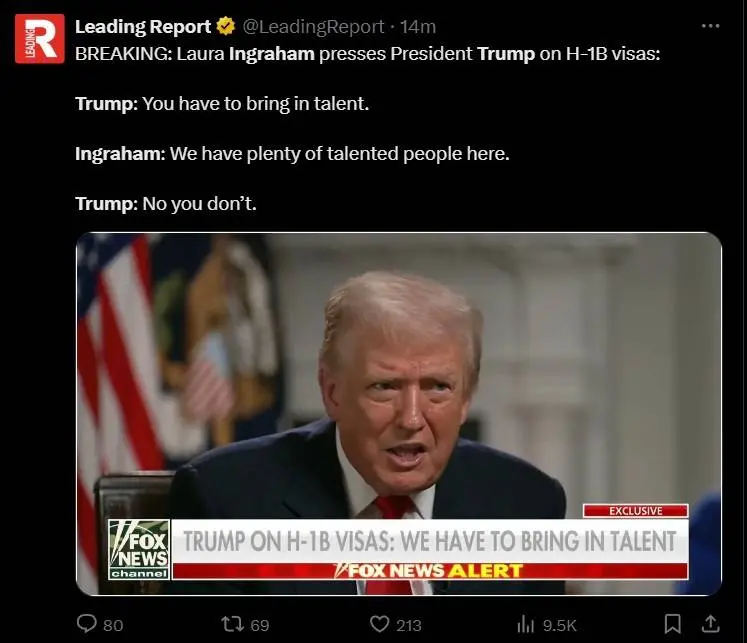The image size is (747, 643).
Task: Click the 213 likes count
Action: pos(409,625)
